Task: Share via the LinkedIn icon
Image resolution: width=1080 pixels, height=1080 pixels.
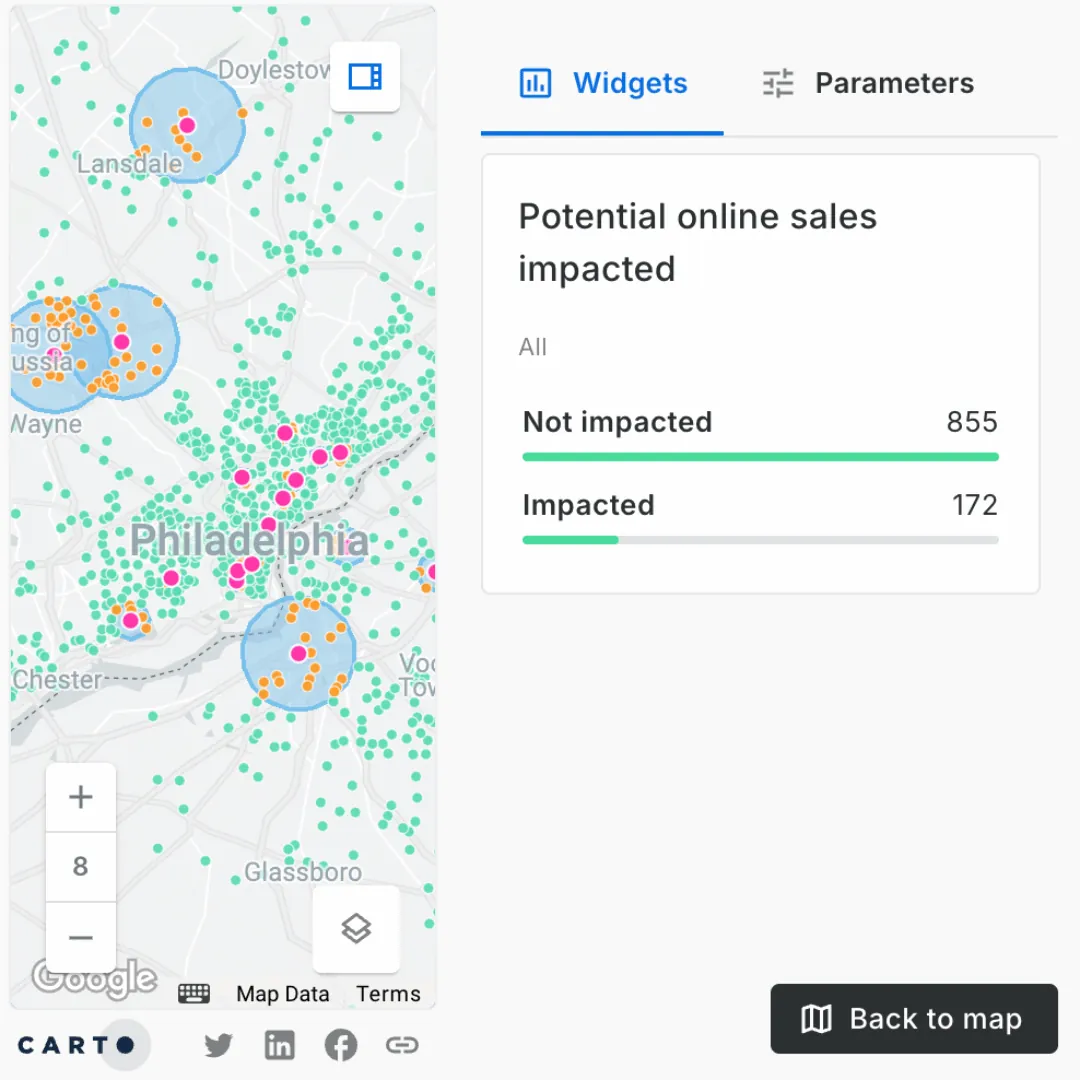Action: [x=279, y=1046]
